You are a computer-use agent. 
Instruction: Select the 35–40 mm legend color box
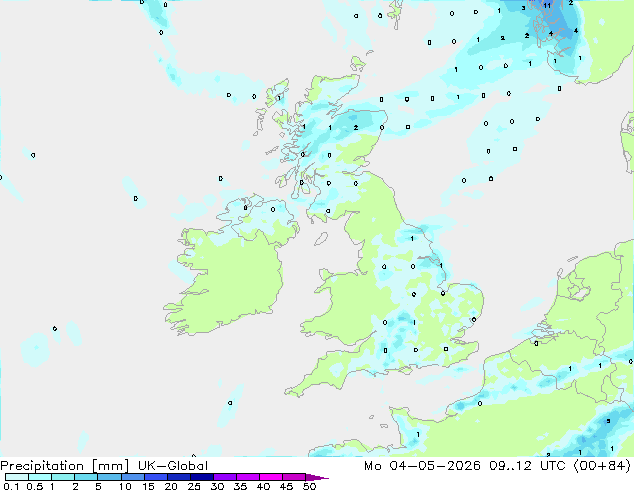point(247,477)
